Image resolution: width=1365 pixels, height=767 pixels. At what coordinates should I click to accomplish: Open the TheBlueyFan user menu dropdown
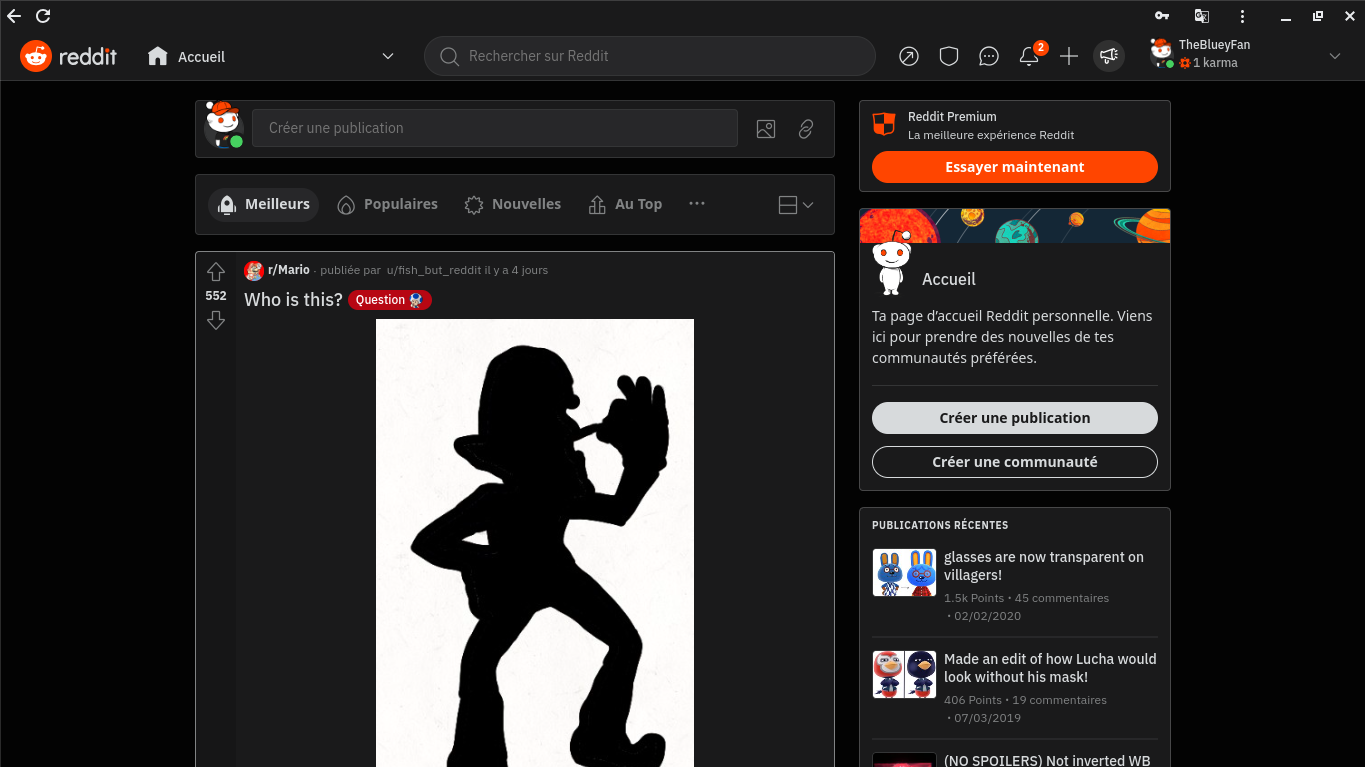click(1335, 57)
